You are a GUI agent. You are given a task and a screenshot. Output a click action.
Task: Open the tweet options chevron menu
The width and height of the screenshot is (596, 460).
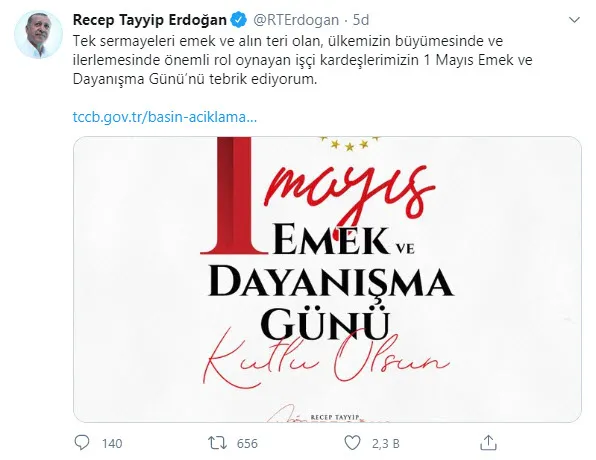click(574, 20)
